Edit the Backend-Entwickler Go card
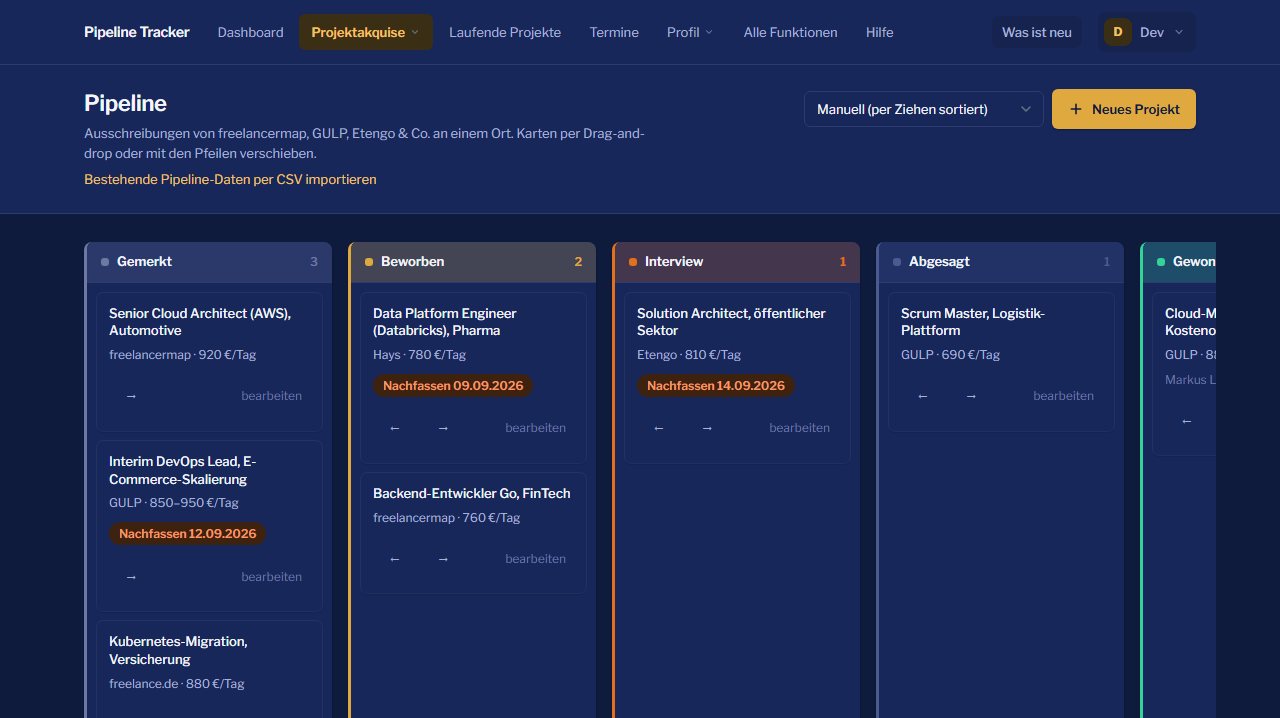The height and width of the screenshot is (718, 1280). (535, 559)
